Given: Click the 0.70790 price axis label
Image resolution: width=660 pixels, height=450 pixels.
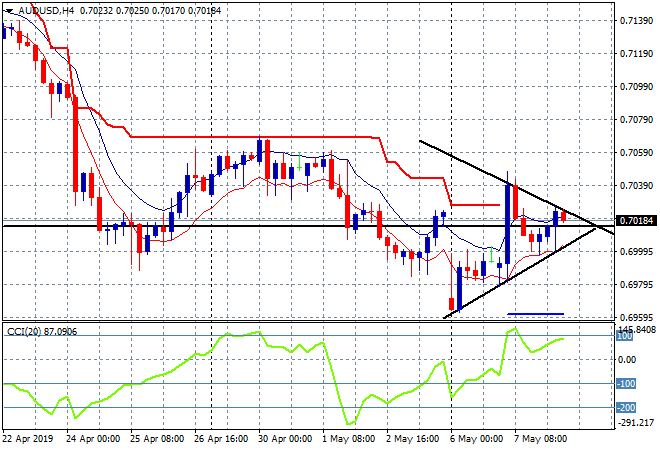Looking at the screenshot, I should coord(636,120).
